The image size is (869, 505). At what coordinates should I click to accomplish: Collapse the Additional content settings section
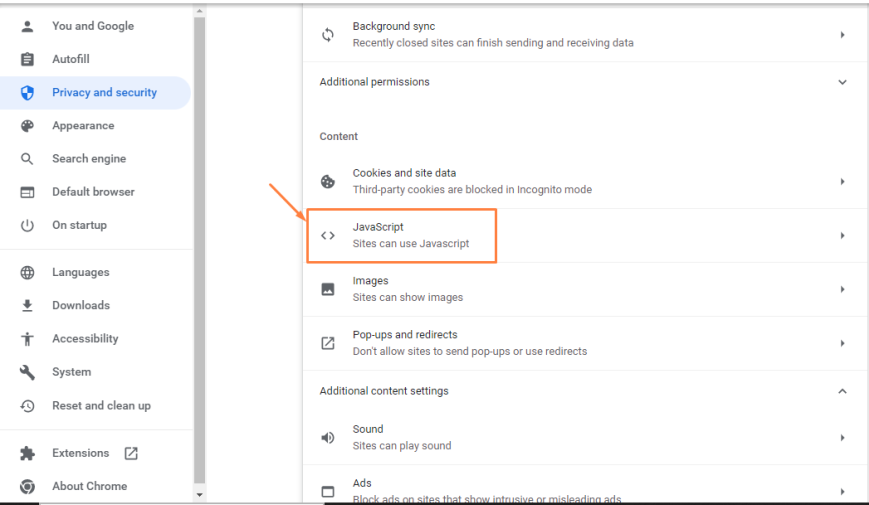click(842, 391)
